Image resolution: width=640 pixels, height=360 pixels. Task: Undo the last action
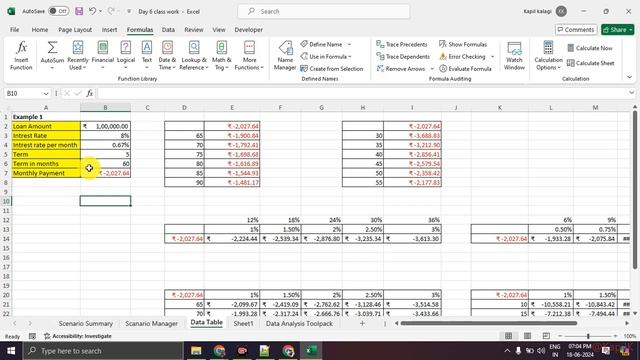tap(93, 11)
